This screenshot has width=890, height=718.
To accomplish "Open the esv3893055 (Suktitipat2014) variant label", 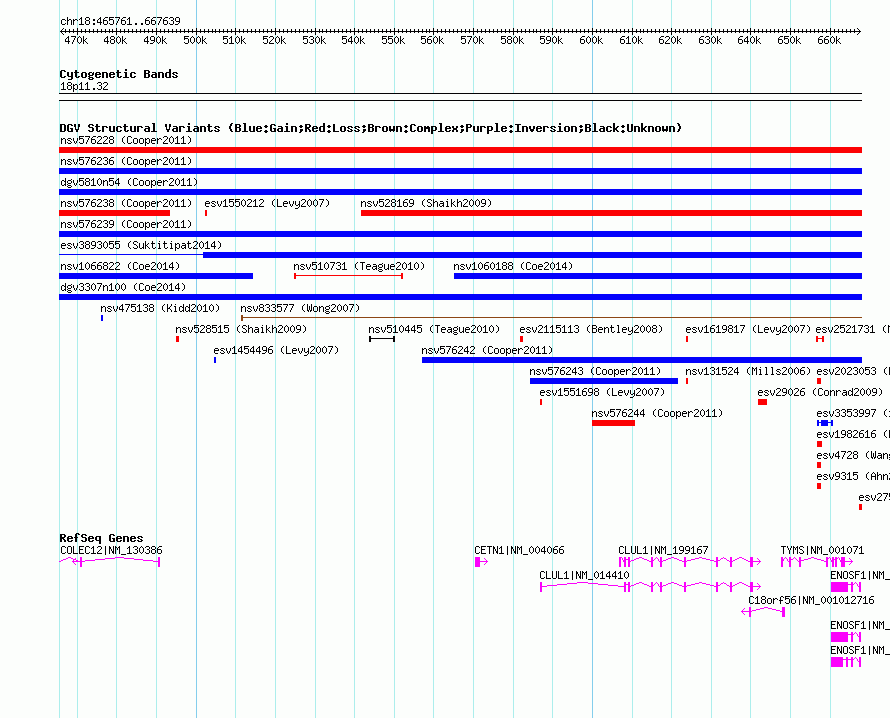I will (x=141, y=245).
